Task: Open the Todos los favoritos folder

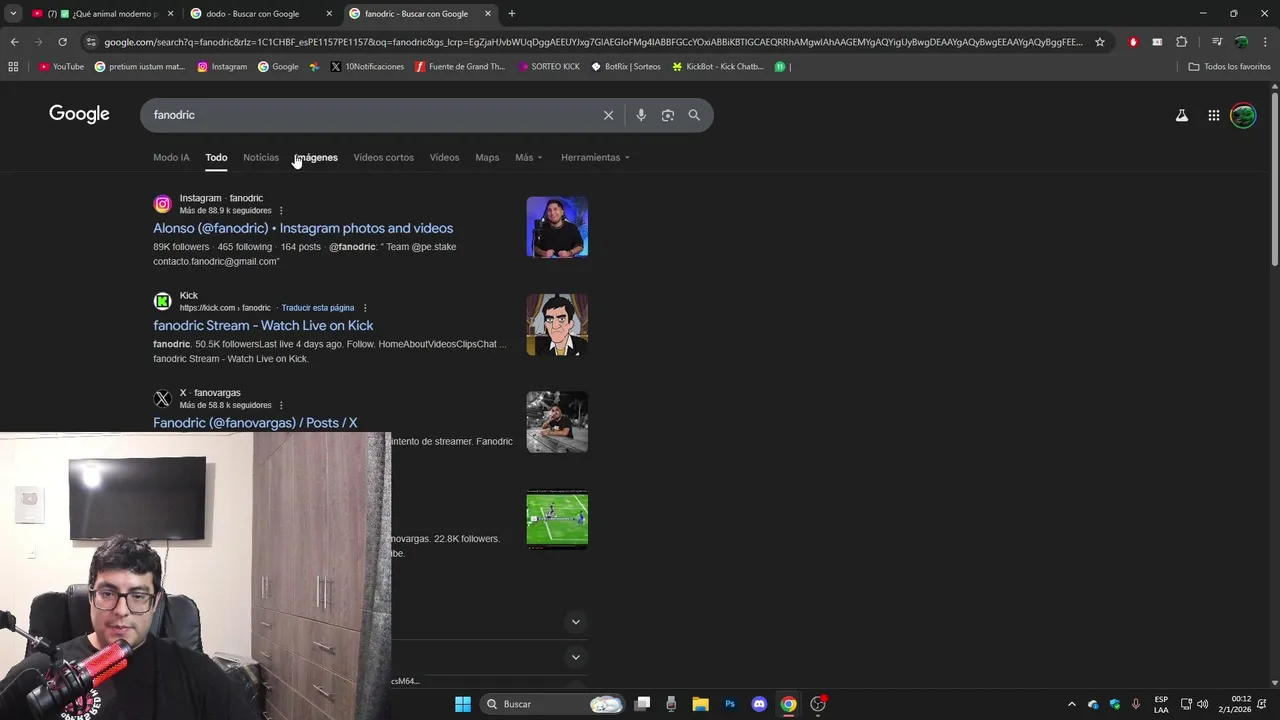Action: 1229,67
